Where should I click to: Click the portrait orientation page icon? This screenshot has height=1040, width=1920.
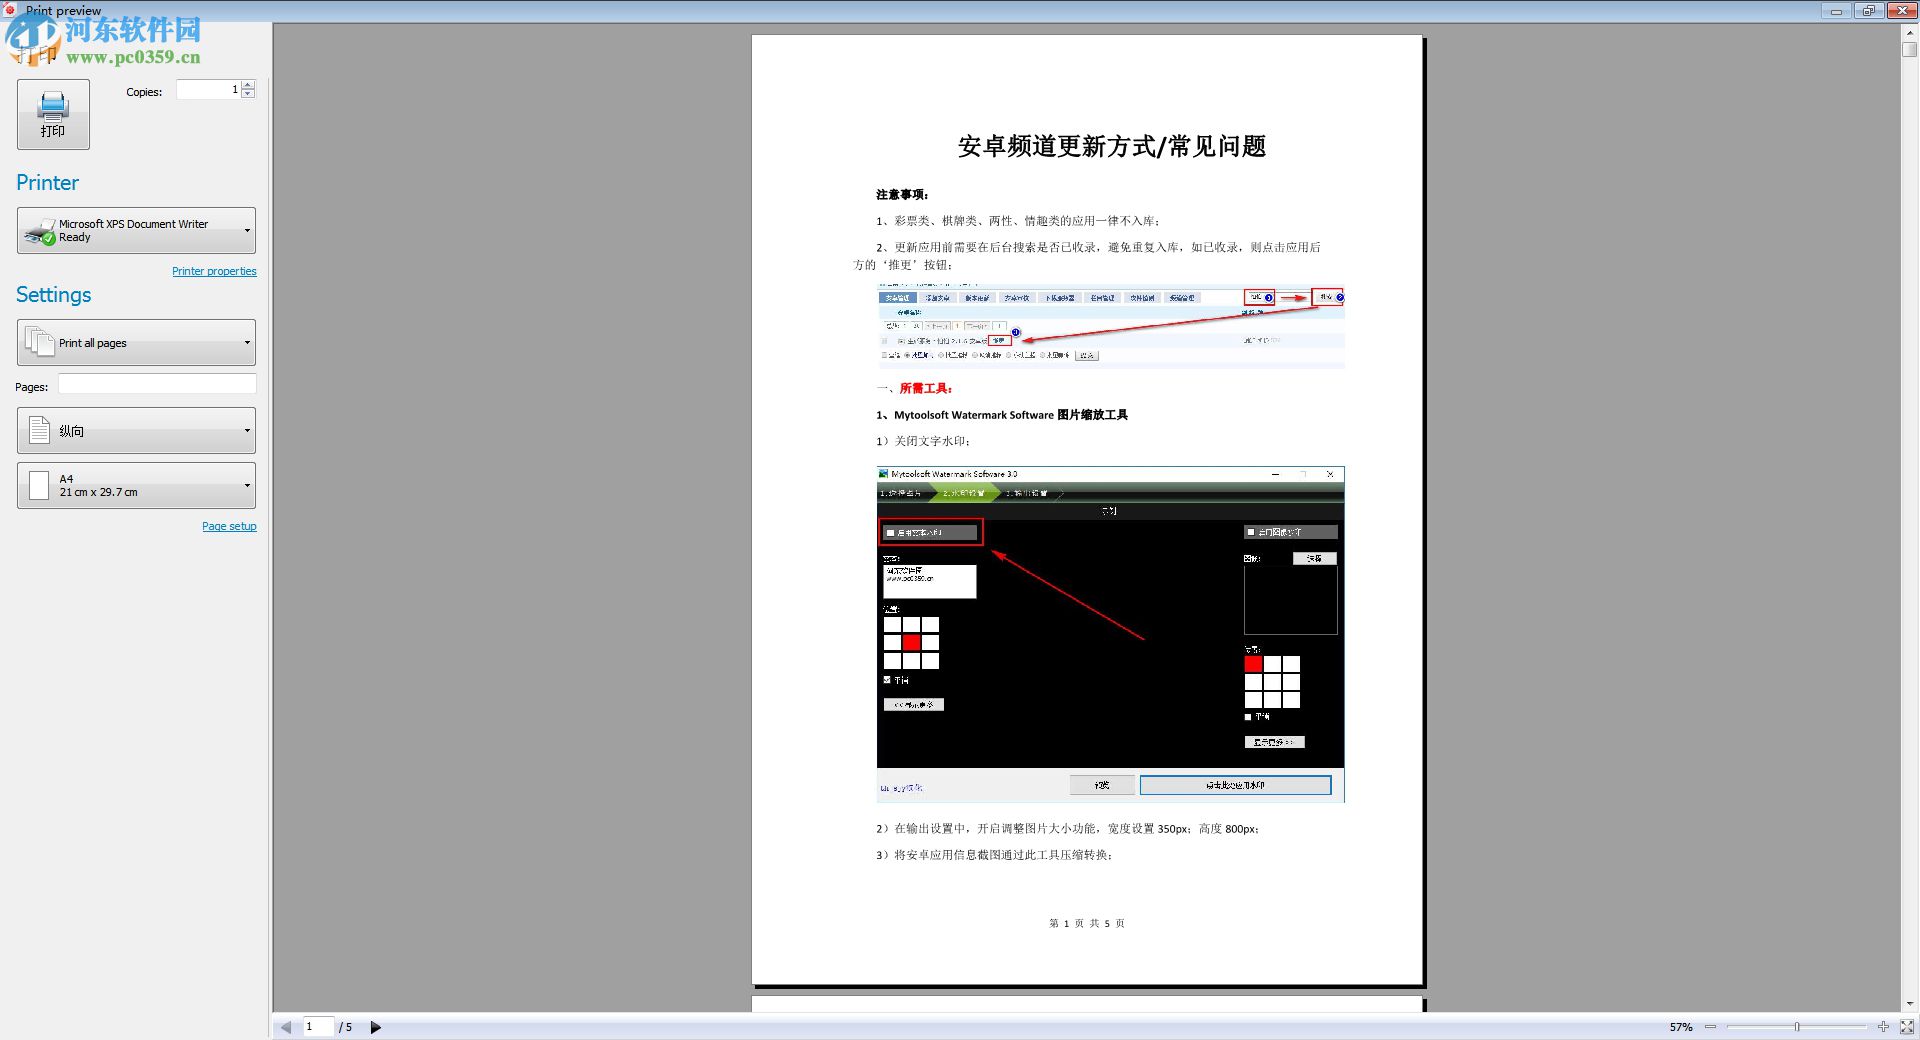point(38,430)
